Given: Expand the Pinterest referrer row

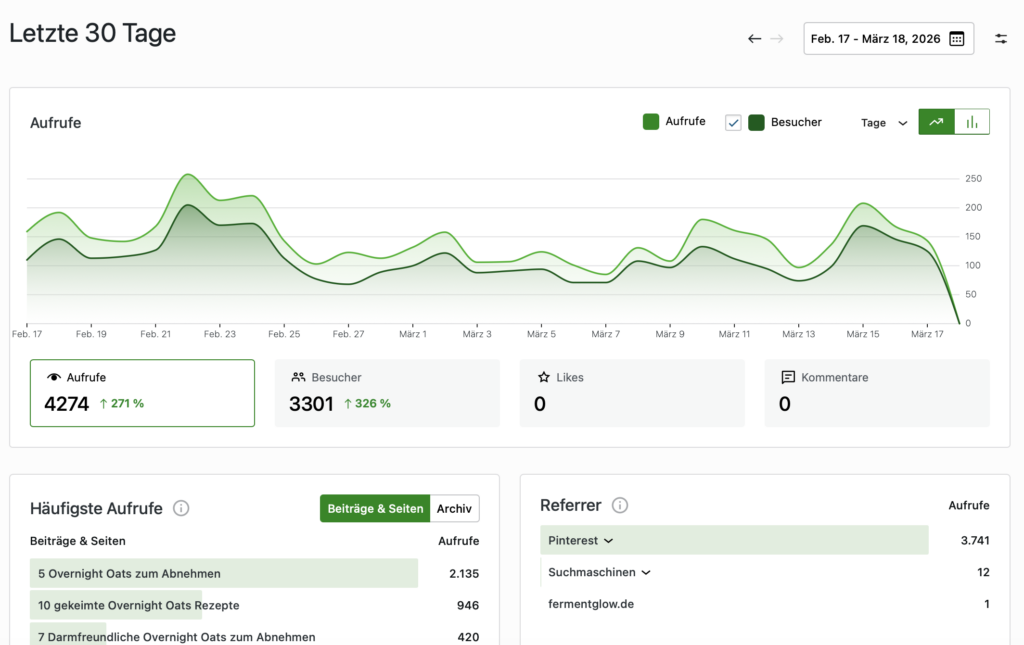Looking at the screenshot, I should (x=580, y=540).
